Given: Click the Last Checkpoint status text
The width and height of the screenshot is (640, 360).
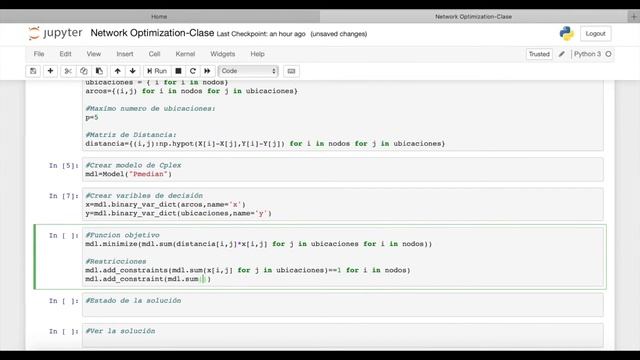Looking at the screenshot, I should pos(261,34).
